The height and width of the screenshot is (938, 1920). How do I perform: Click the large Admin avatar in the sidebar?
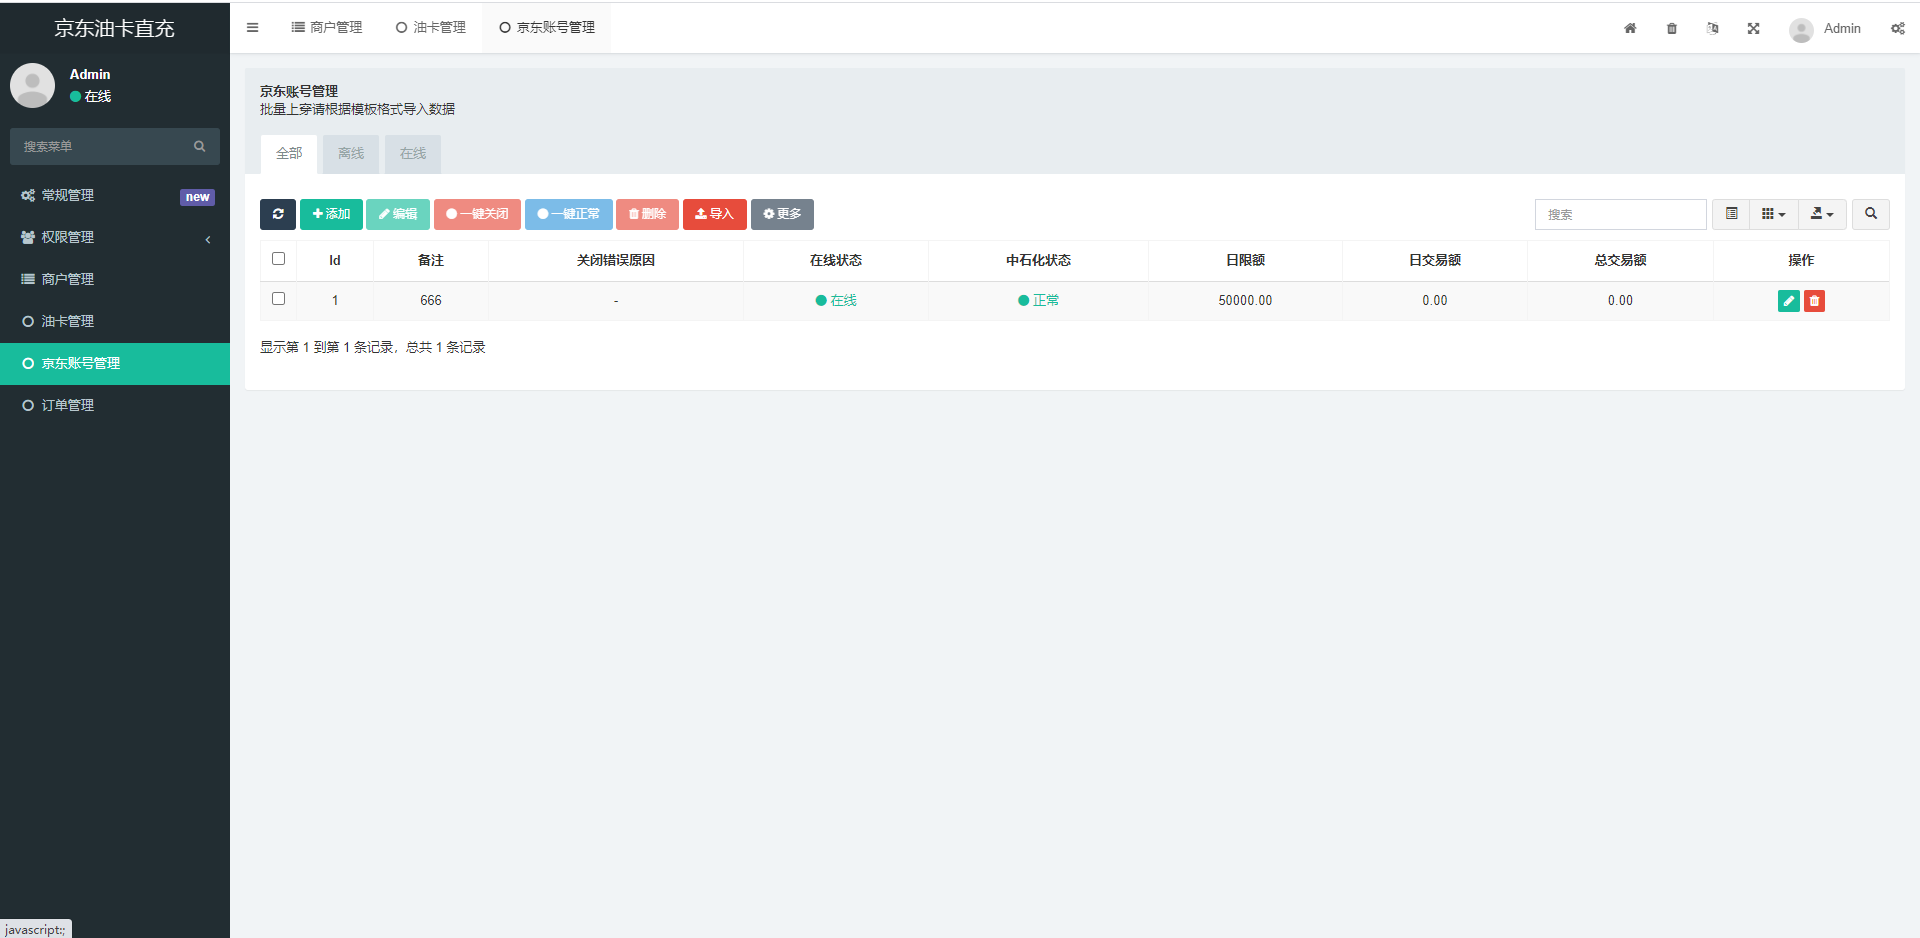32,85
